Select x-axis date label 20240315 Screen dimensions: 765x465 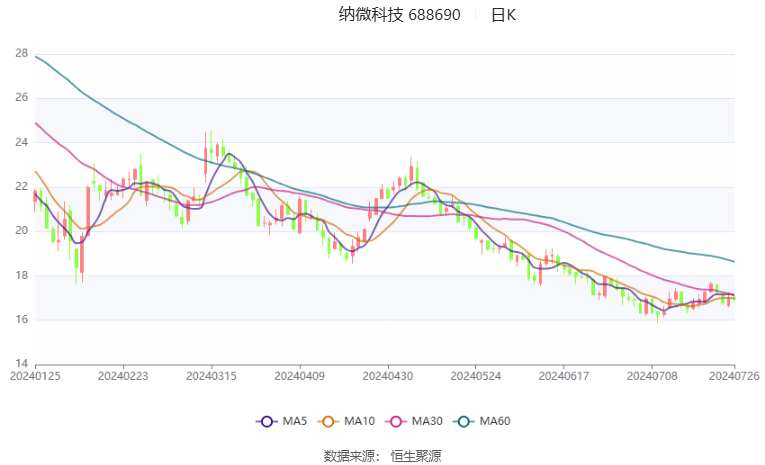tap(211, 376)
